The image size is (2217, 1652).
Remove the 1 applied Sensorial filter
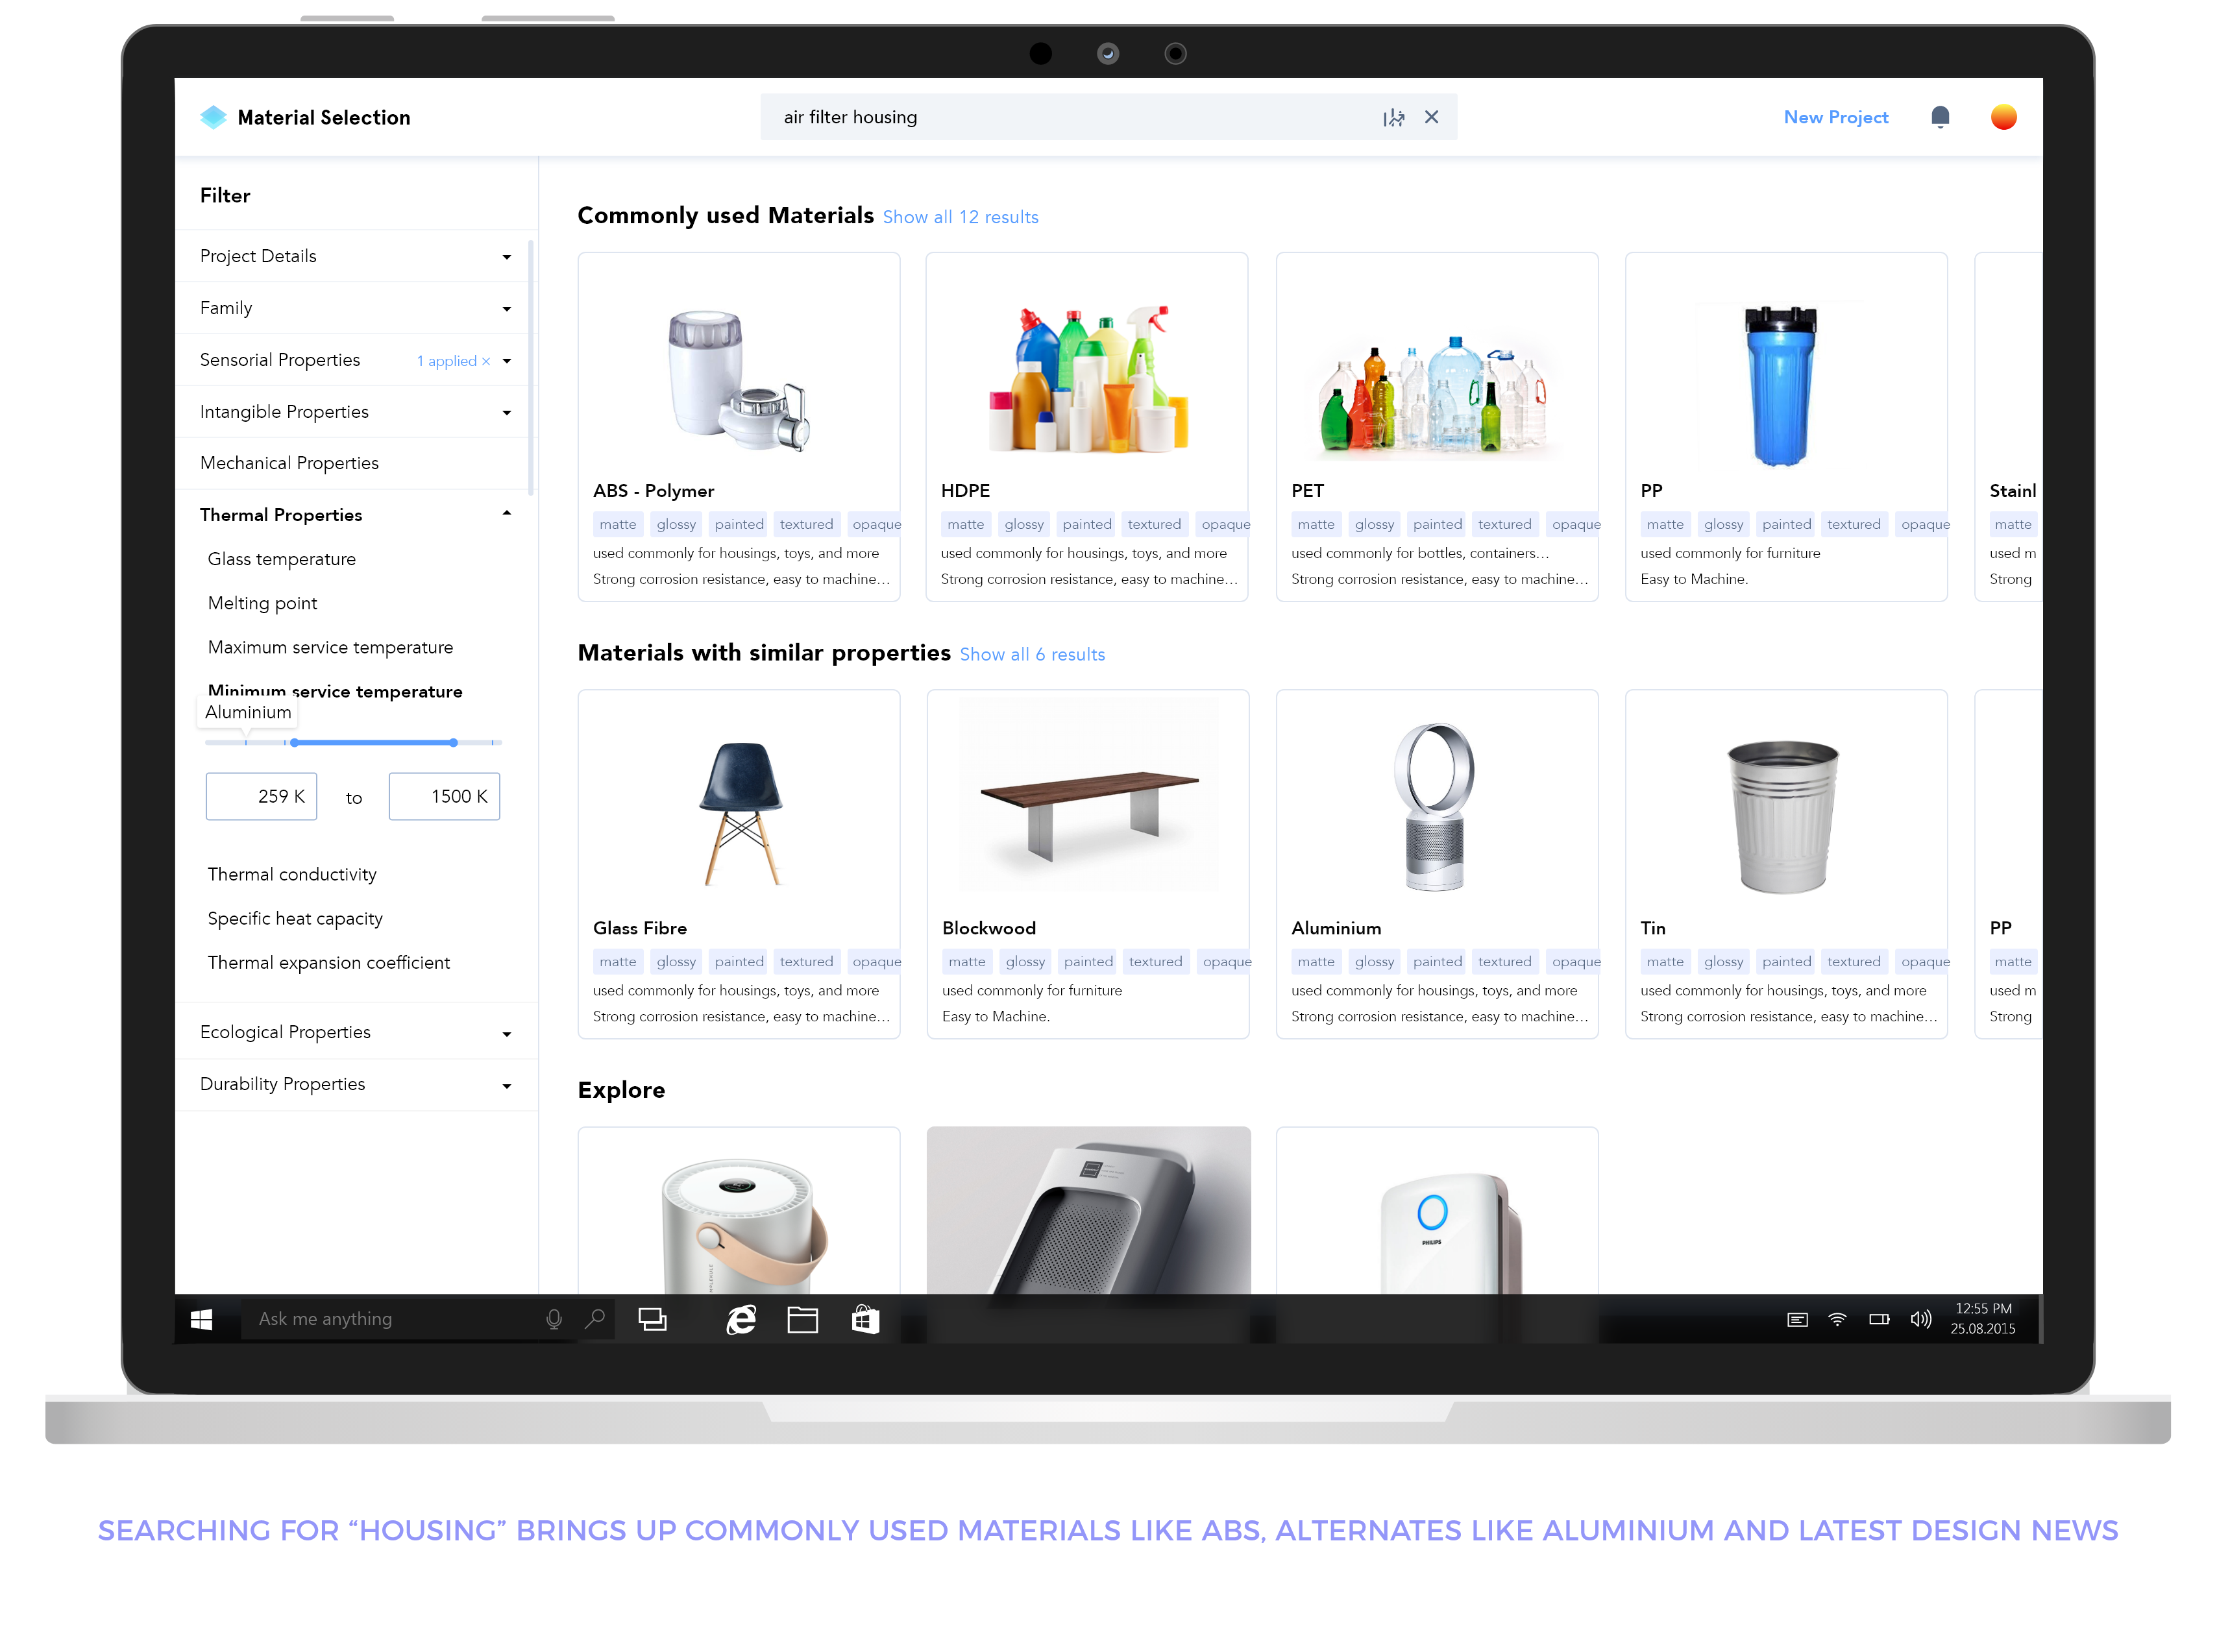(486, 361)
